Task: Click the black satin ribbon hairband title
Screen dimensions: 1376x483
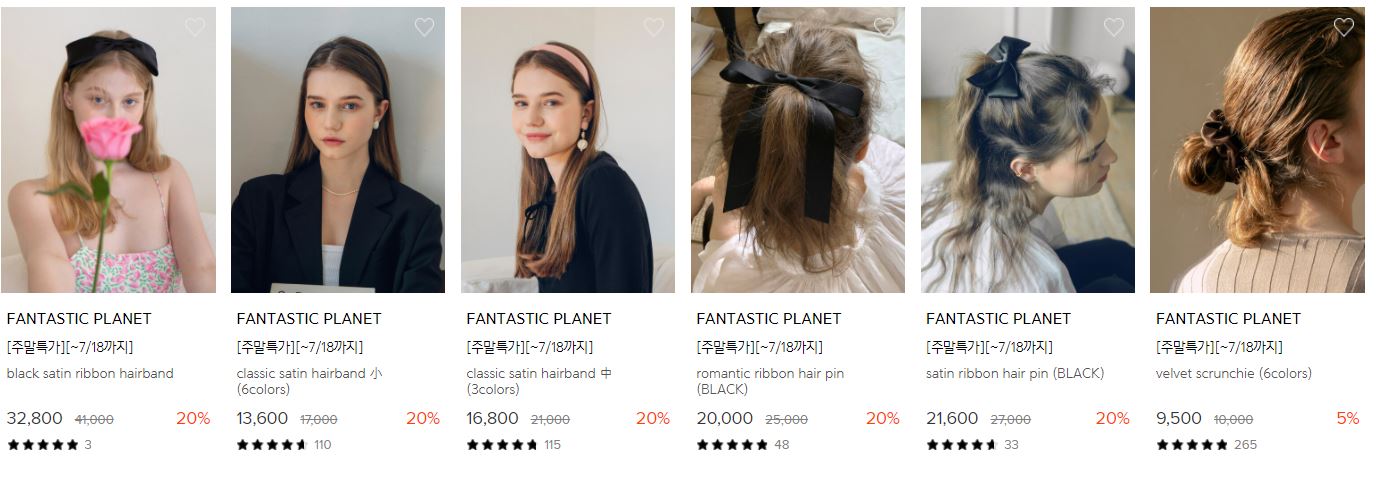Action: point(90,374)
